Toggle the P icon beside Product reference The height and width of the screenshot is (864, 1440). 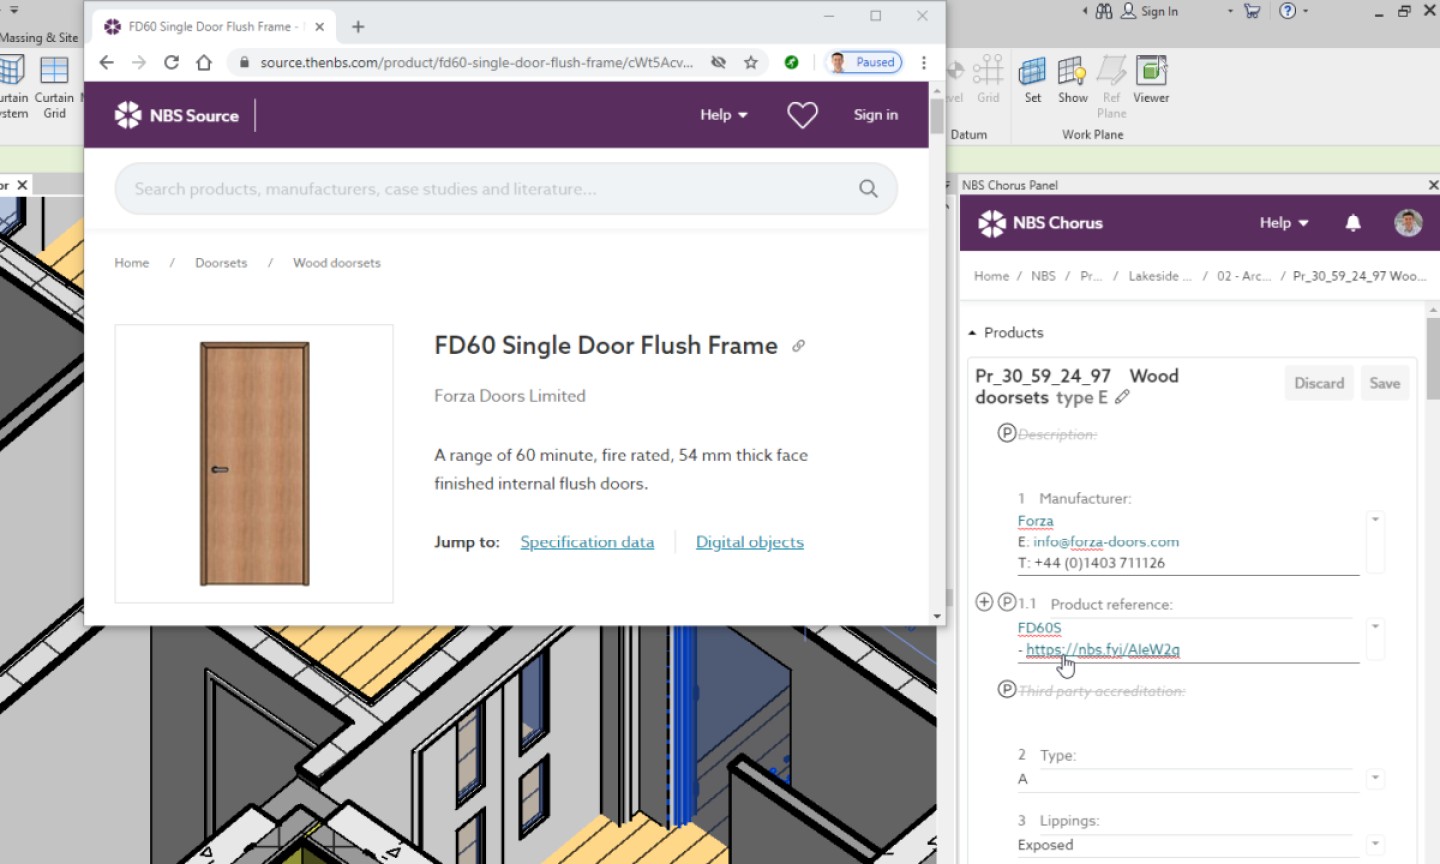coord(1007,602)
